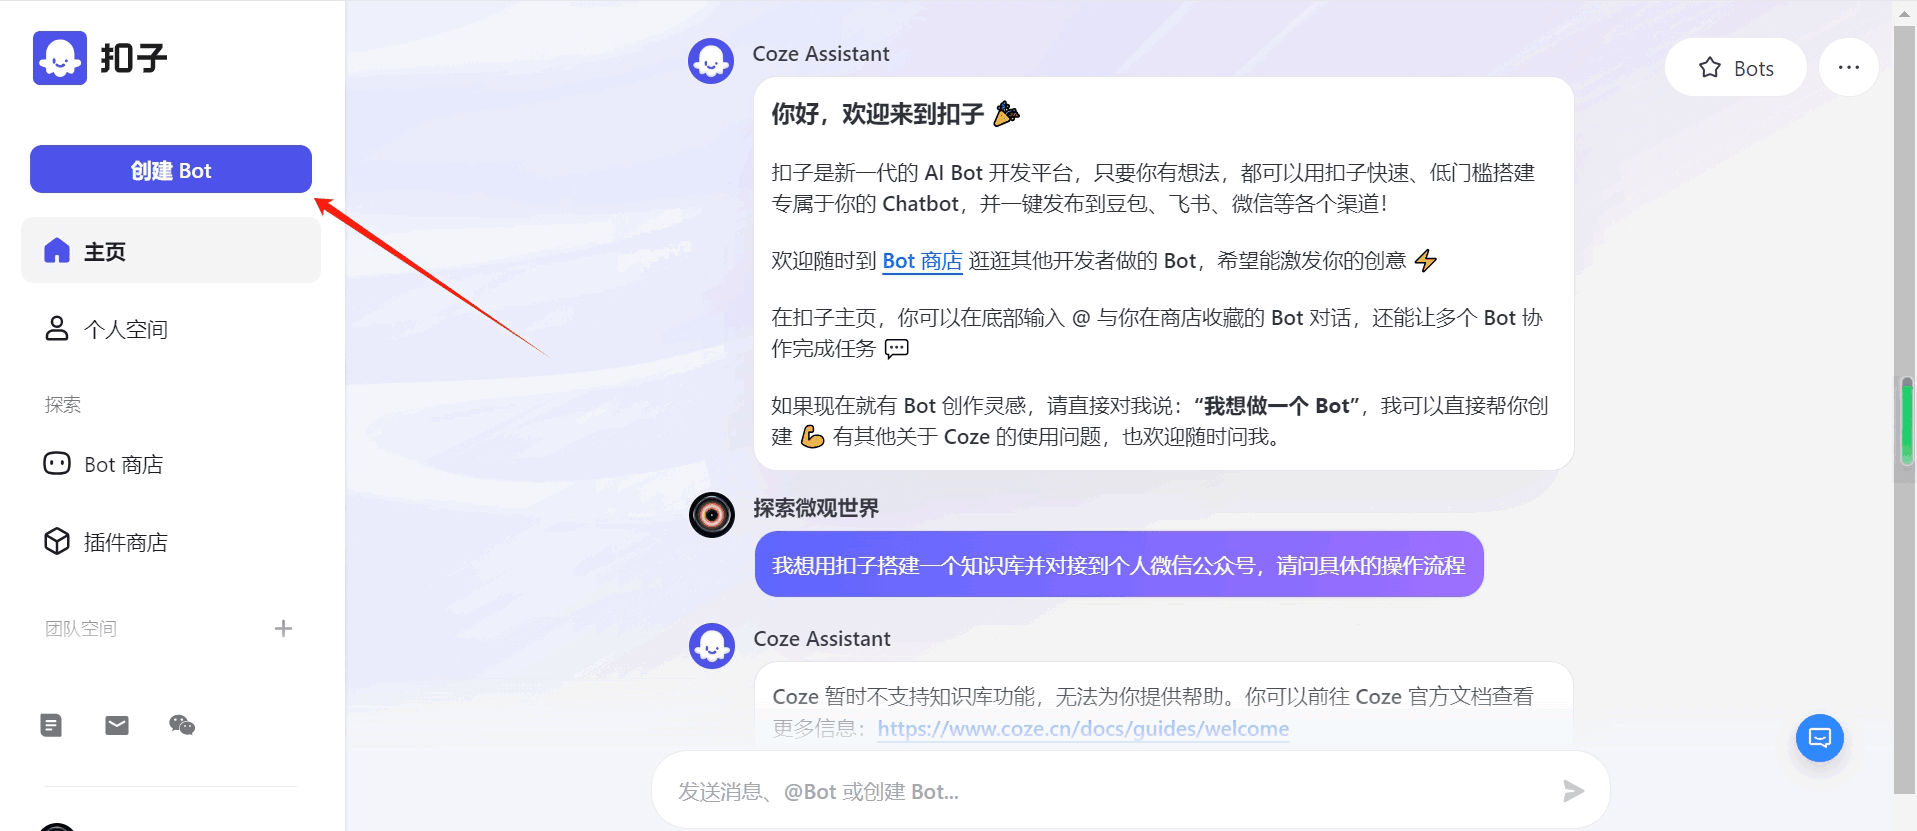Click the person icon beside 个人空间
This screenshot has width=1917, height=831.
57,328
